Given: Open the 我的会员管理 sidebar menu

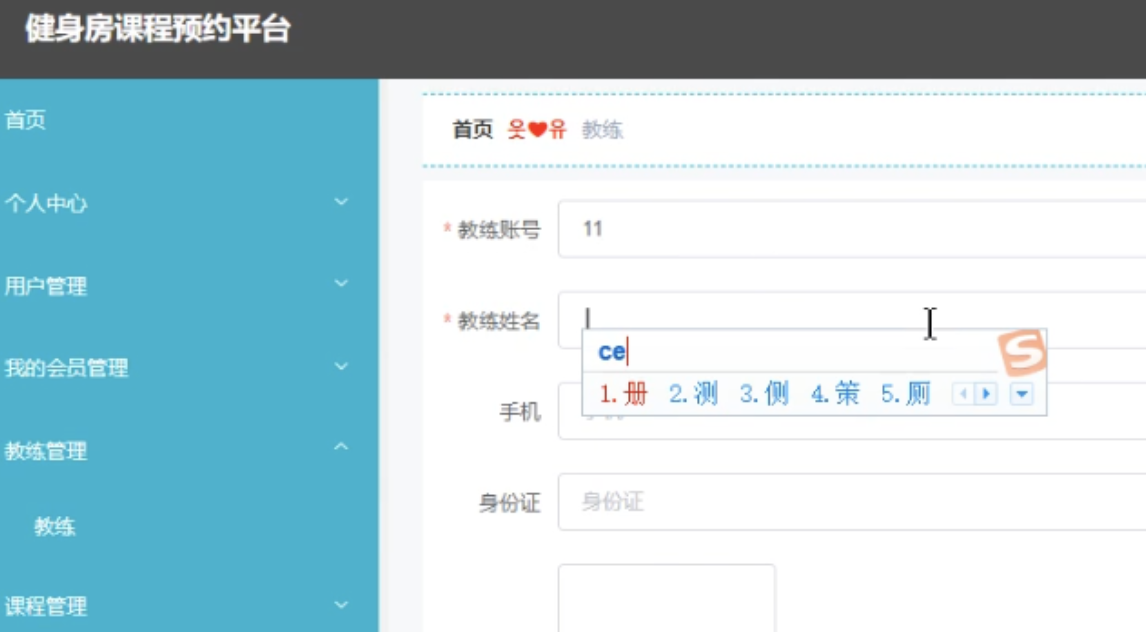Looking at the screenshot, I should click(x=189, y=368).
